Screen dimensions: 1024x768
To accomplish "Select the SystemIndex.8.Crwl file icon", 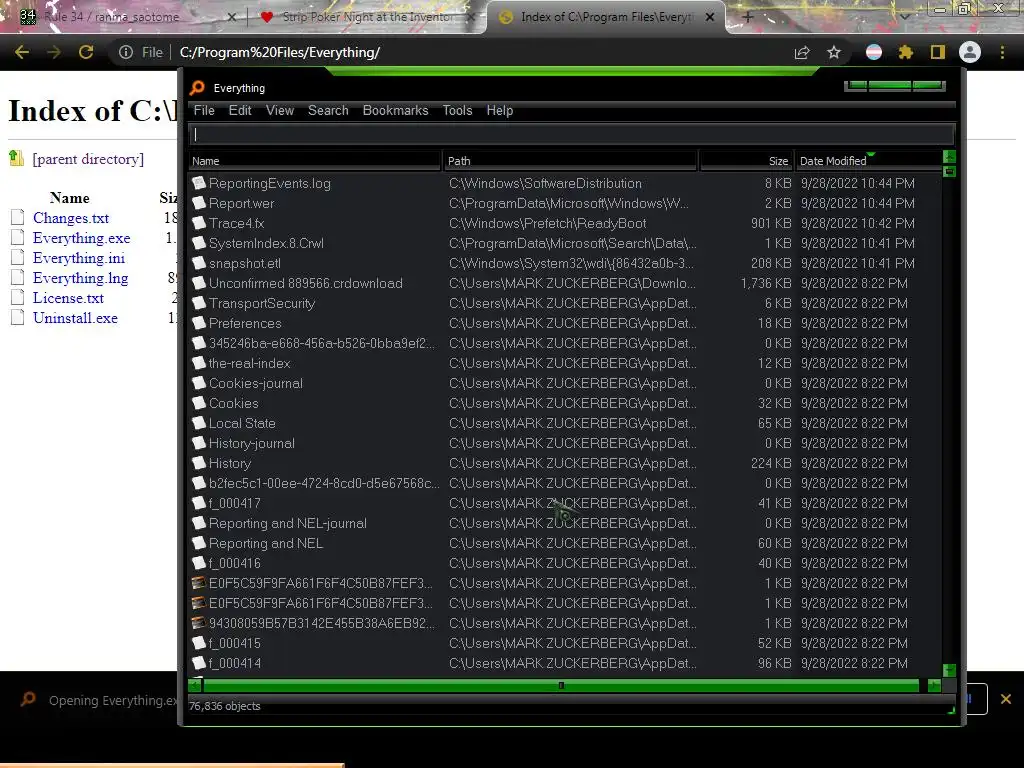I will coord(199,243).
